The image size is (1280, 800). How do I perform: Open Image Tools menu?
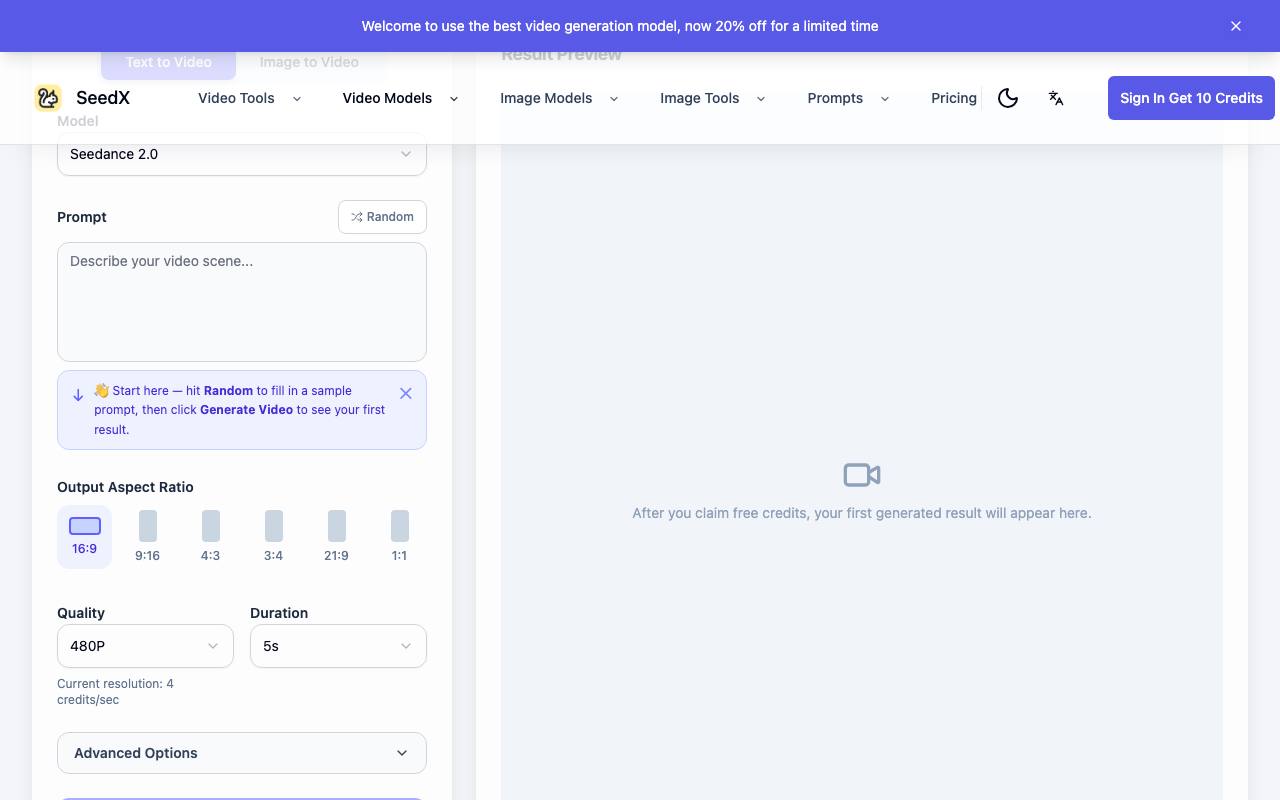(712, 98)
